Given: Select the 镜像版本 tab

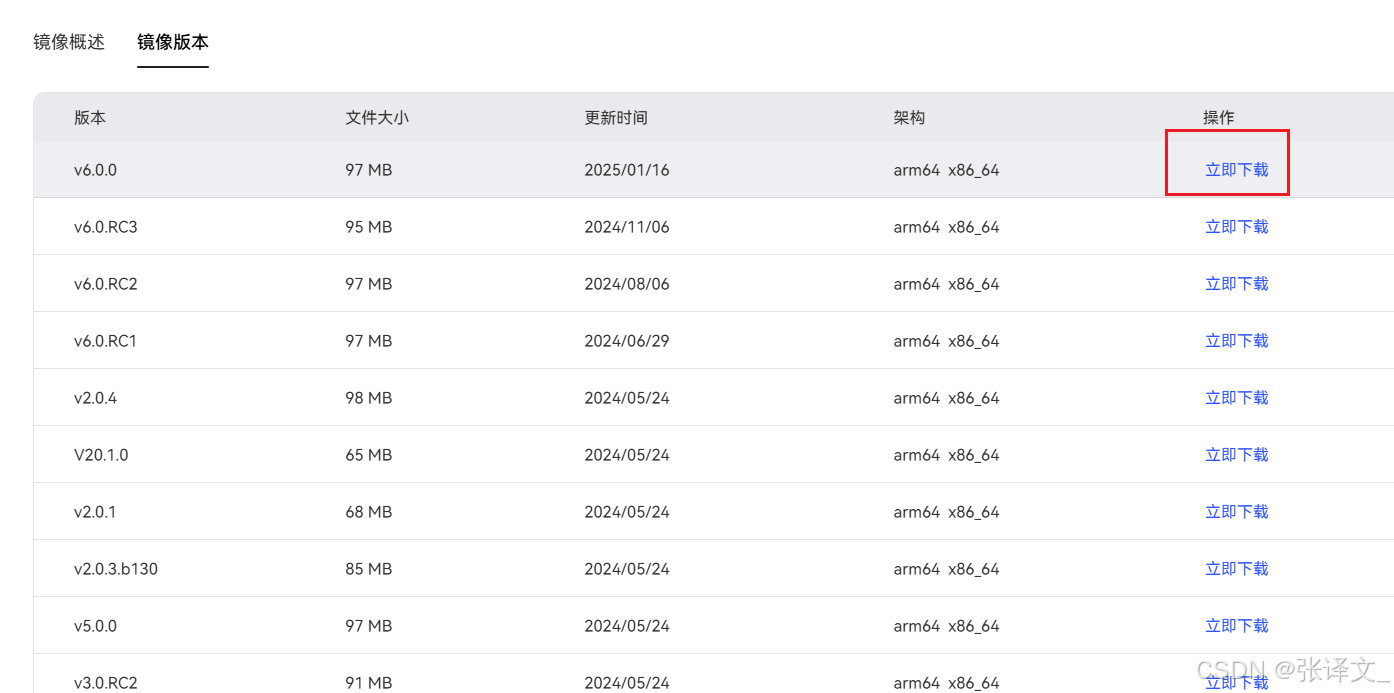Looking at the screenshot, I should click(x=172, y=42).
